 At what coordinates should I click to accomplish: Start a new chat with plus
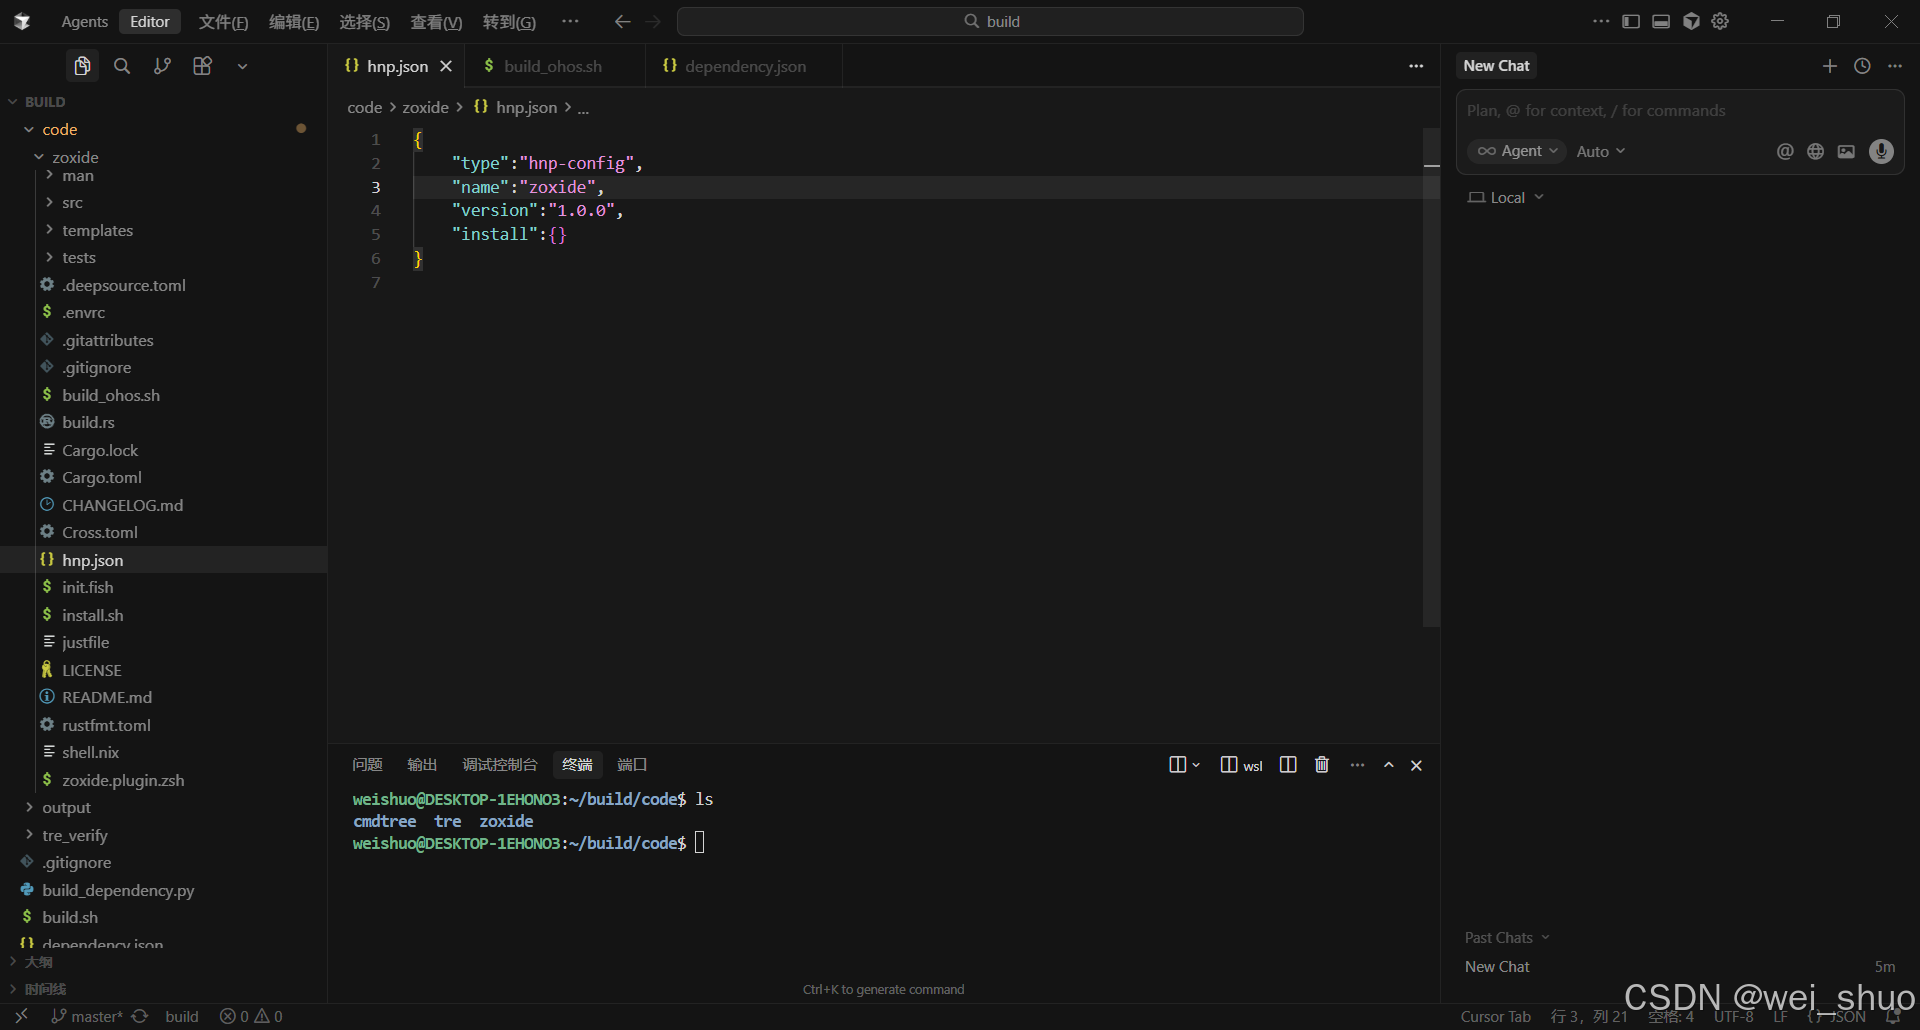pyautogui.click(x=1830, y=66)
